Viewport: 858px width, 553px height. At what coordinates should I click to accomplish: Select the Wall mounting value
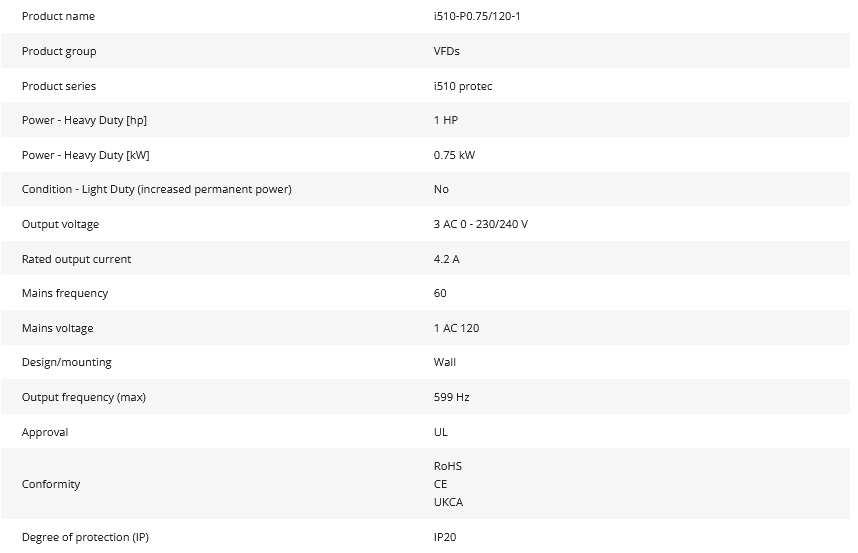click(x=445, y=363)
